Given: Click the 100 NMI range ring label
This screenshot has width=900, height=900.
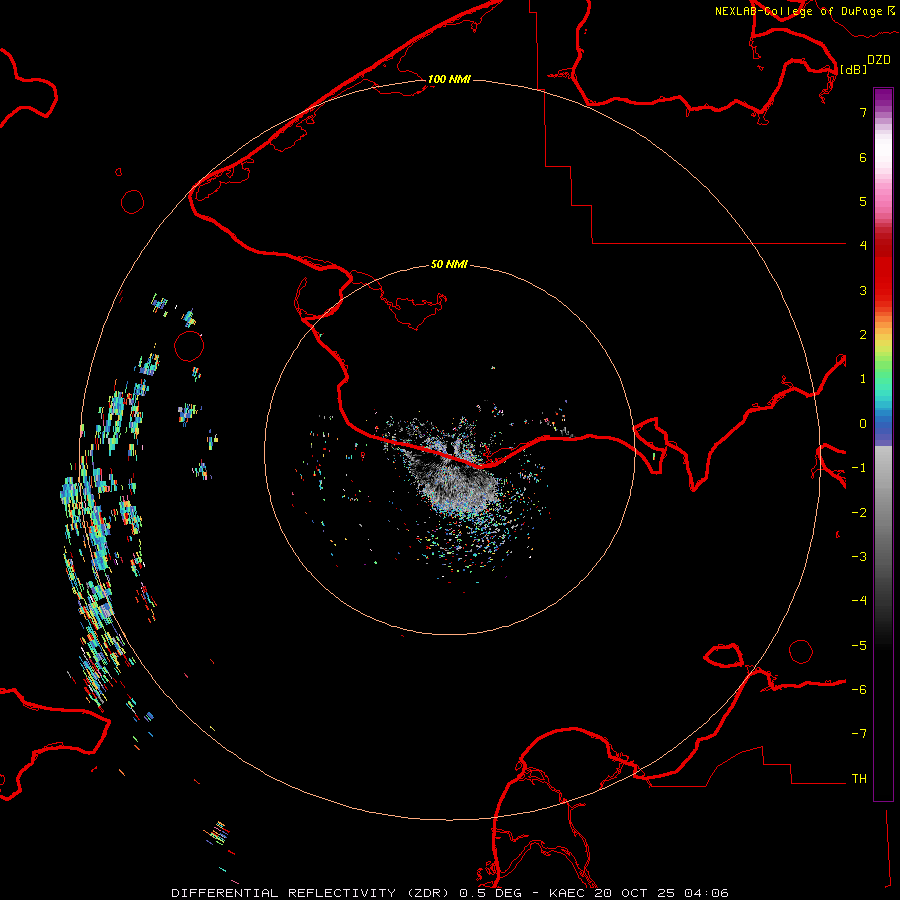Looking at the screenshot, I should [449, 79].
